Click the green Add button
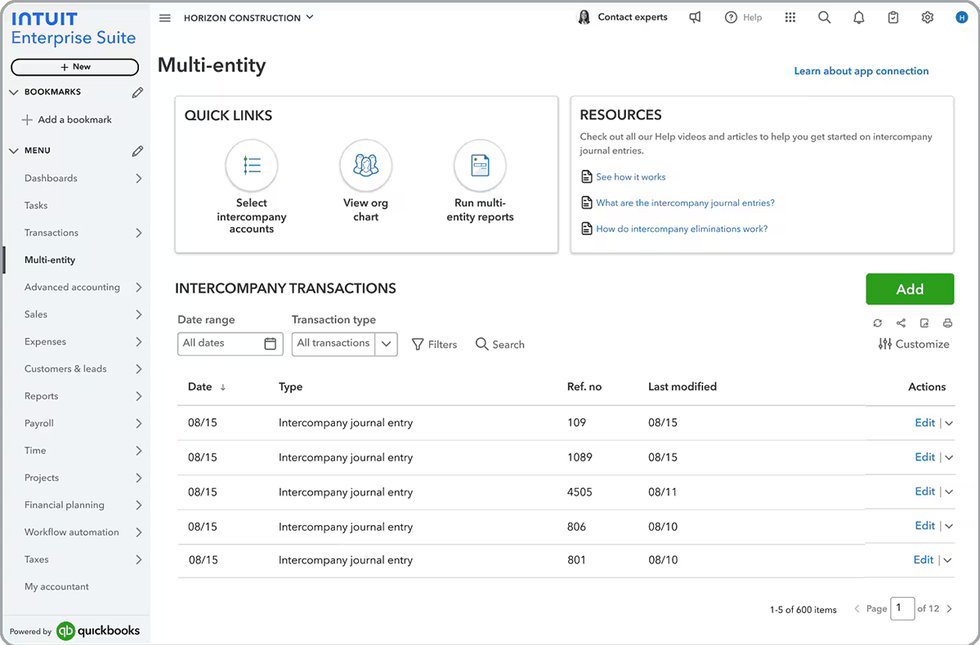Screen dimensions: 980x645 click(909, 289)
